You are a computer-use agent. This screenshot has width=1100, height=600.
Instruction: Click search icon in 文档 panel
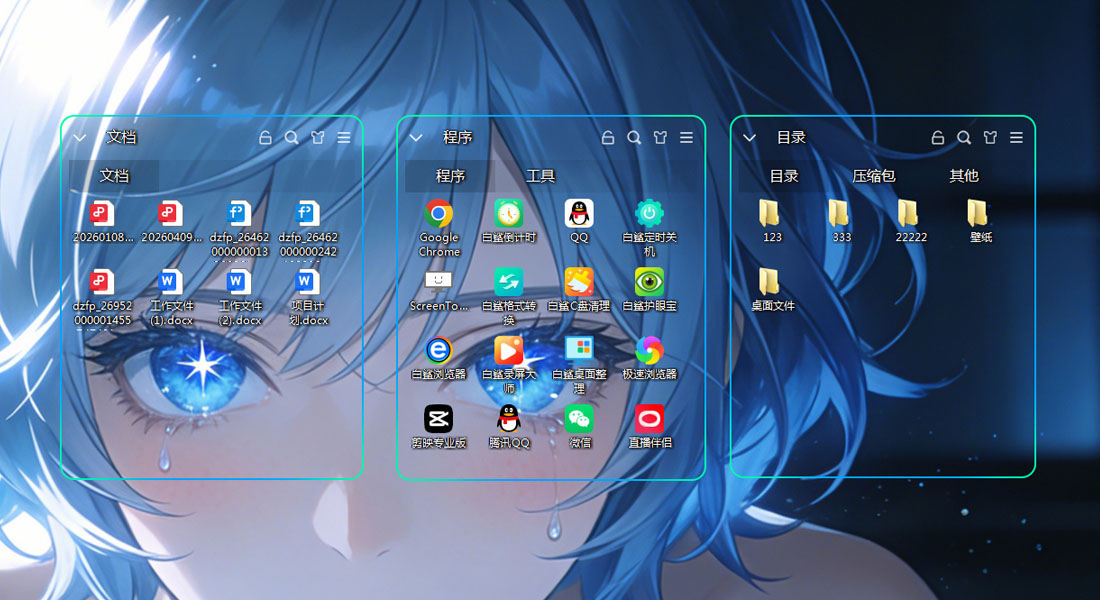pos(291,138)
